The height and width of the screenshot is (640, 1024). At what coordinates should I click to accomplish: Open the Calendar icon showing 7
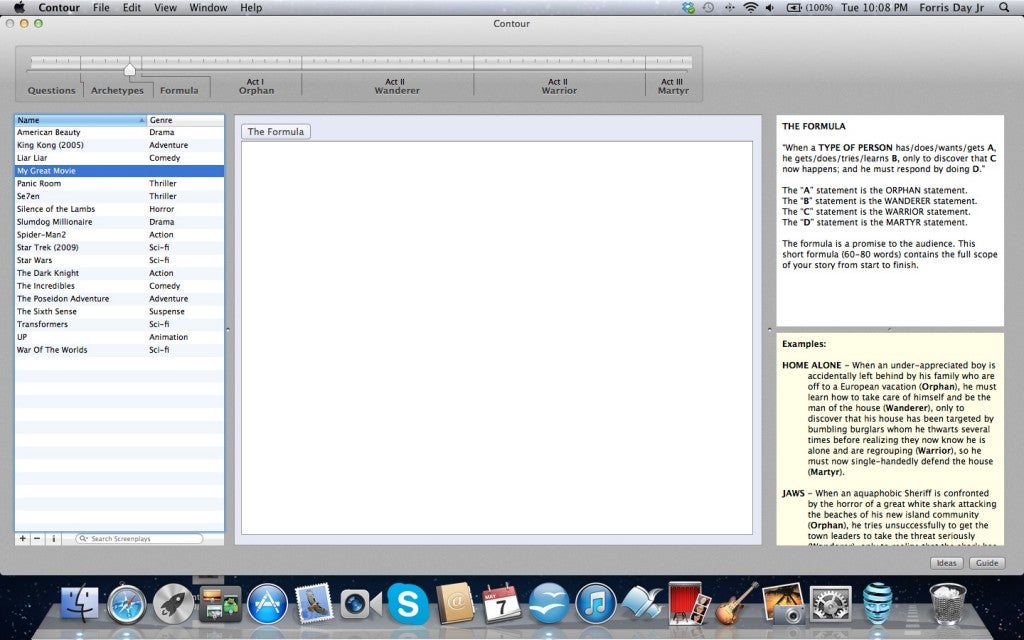pyautogui.click(x=502, y=604)
